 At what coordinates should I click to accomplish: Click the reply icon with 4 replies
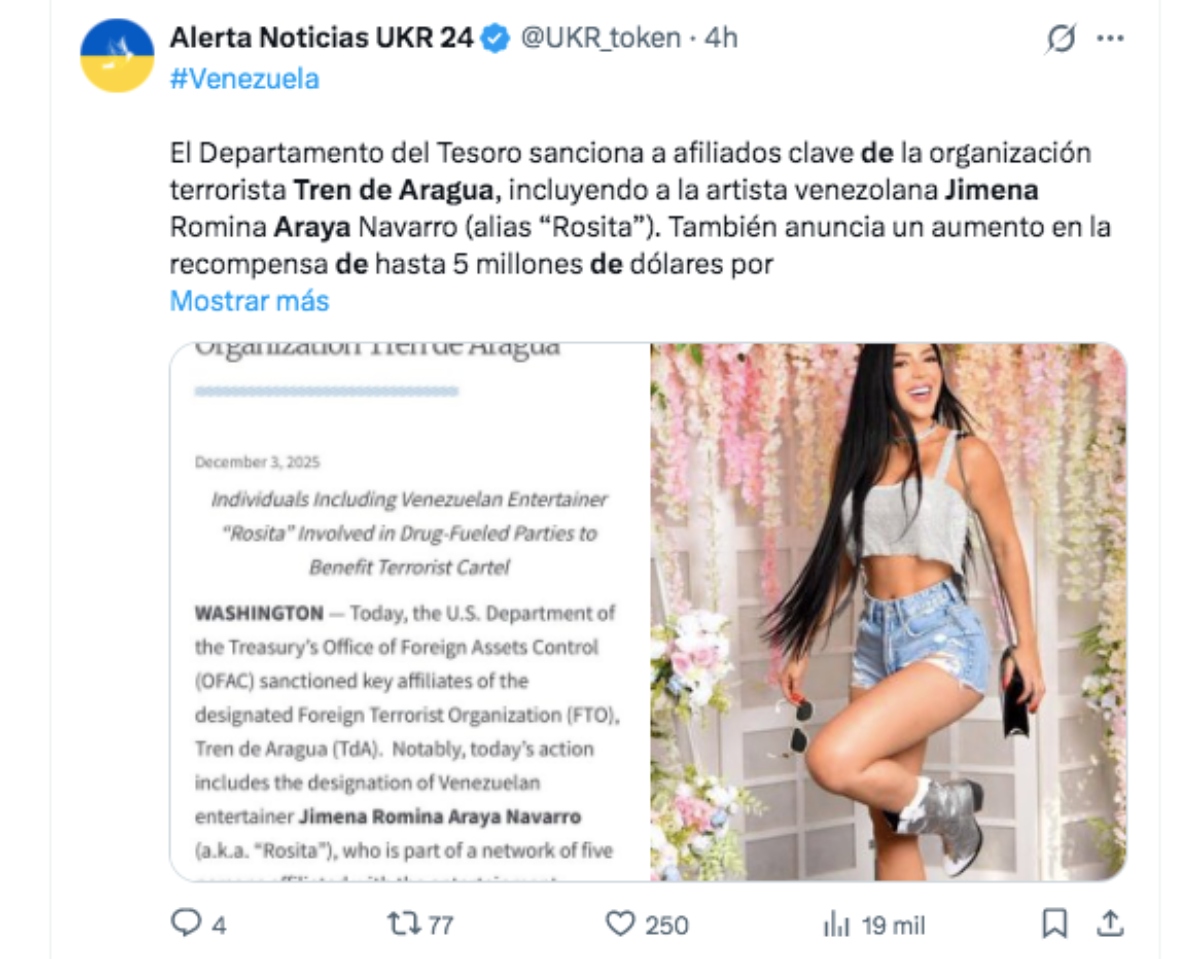pos(185,923)
